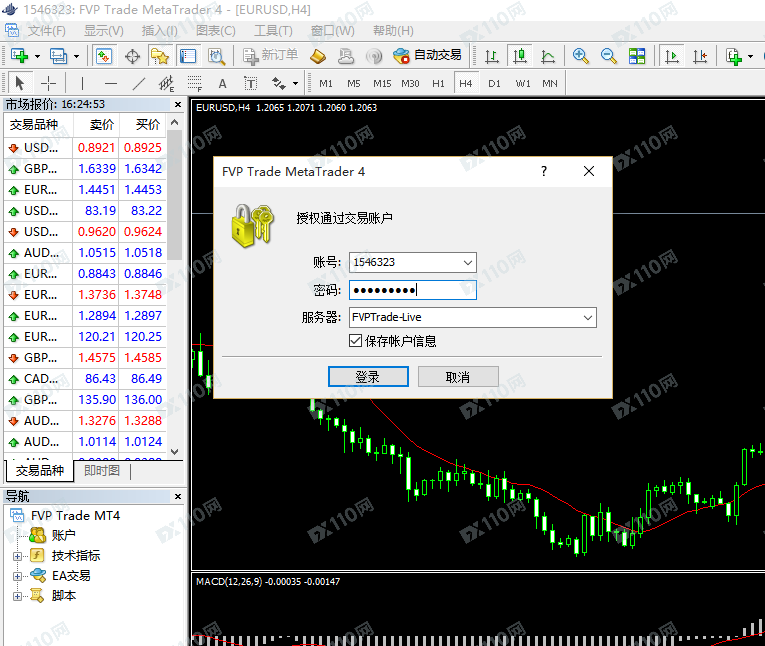Switch to M1 timeframe
The image size is (765, 646).
(x=326, y=83)
